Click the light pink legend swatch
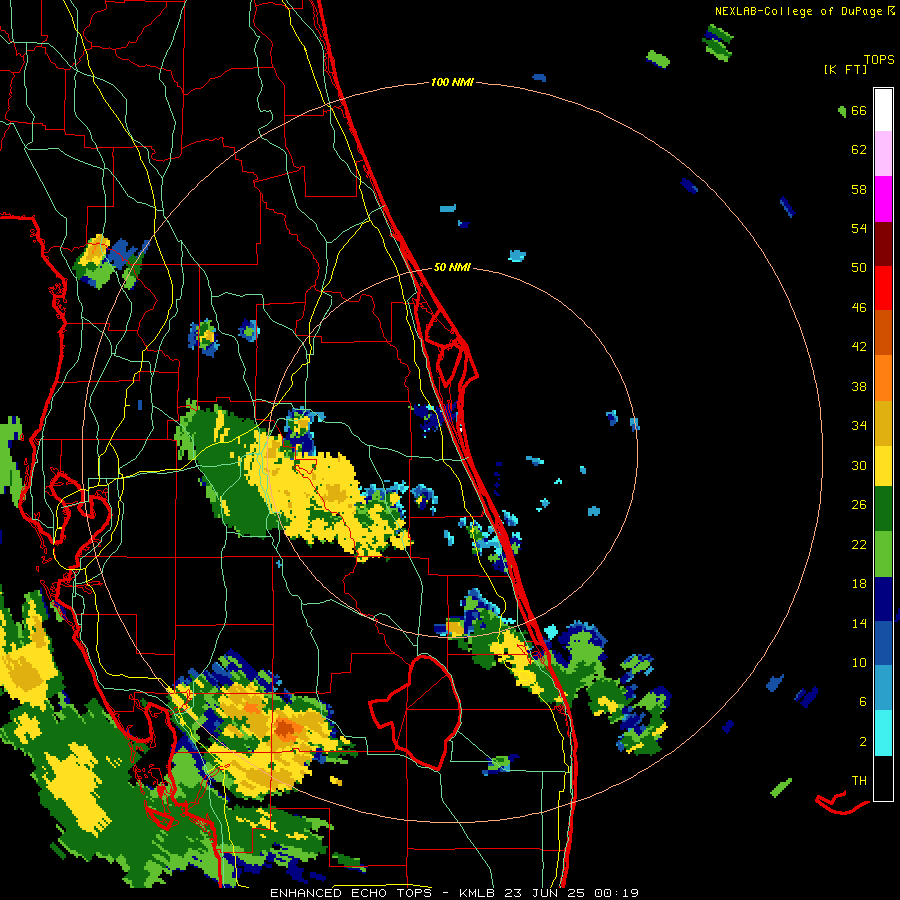The width and height of the screenshot is (900, 900). (x=883, y=153)
